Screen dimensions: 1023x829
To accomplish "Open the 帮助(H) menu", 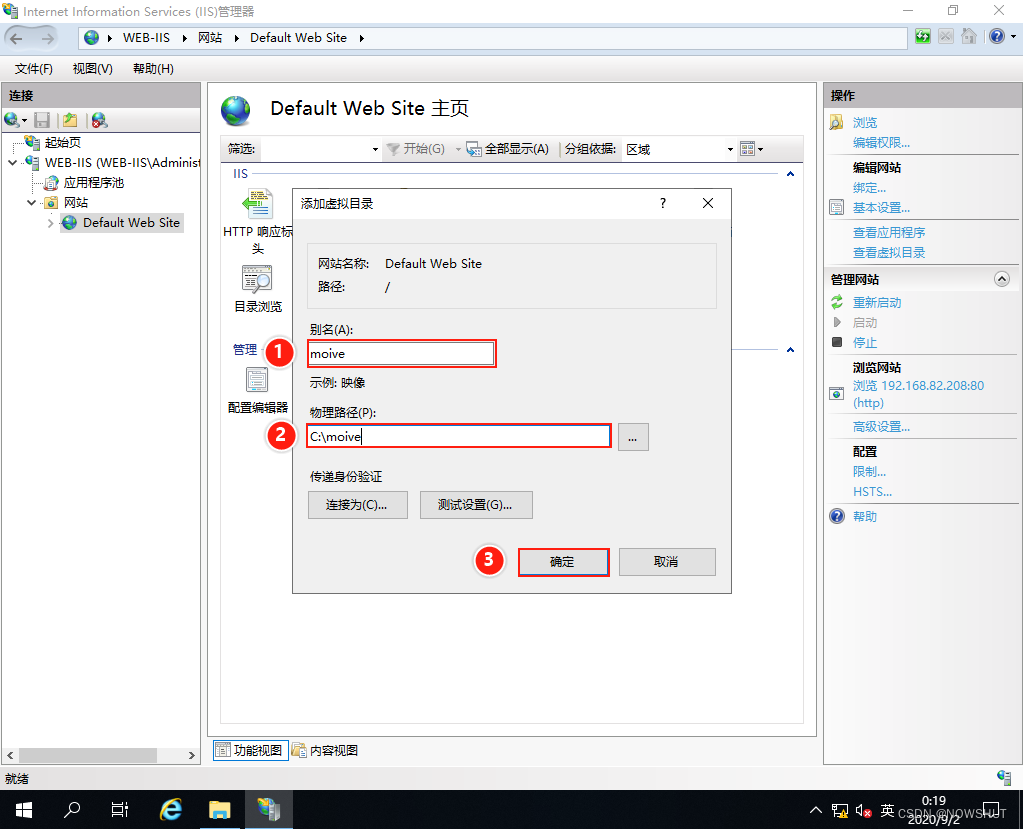I will coord(153,68).
